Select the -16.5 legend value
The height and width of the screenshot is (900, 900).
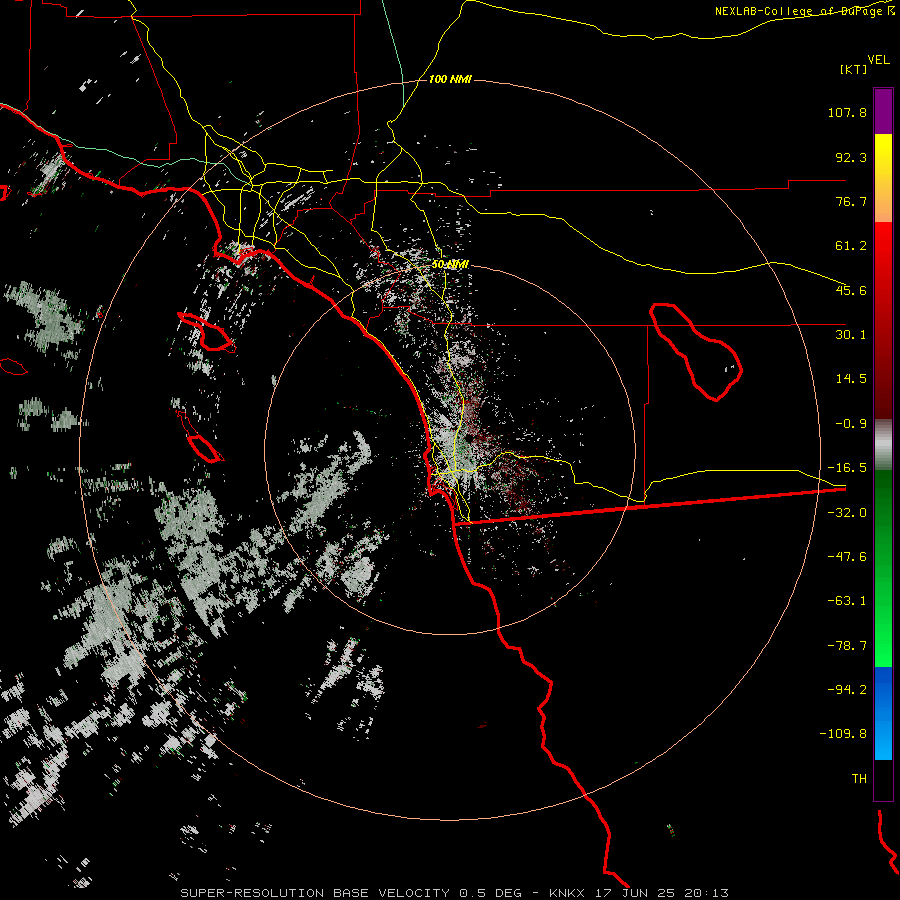click(x=847, y=468)
